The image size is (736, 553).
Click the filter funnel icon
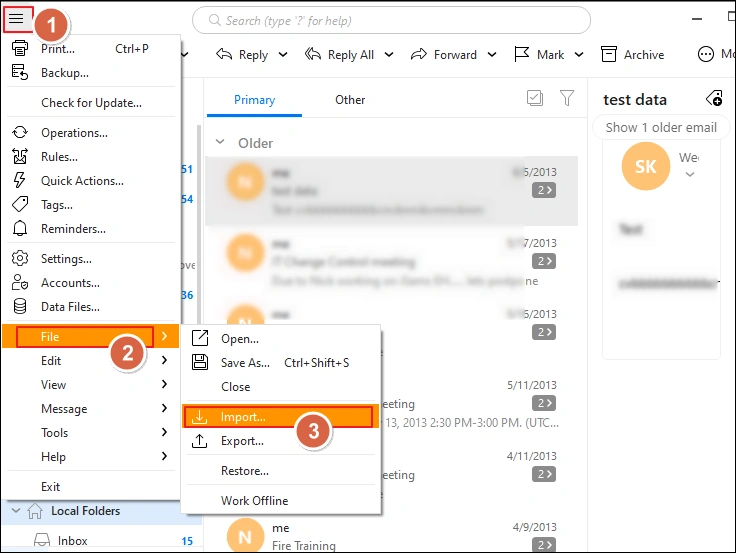pyautogui.click(x=567, y=98)
